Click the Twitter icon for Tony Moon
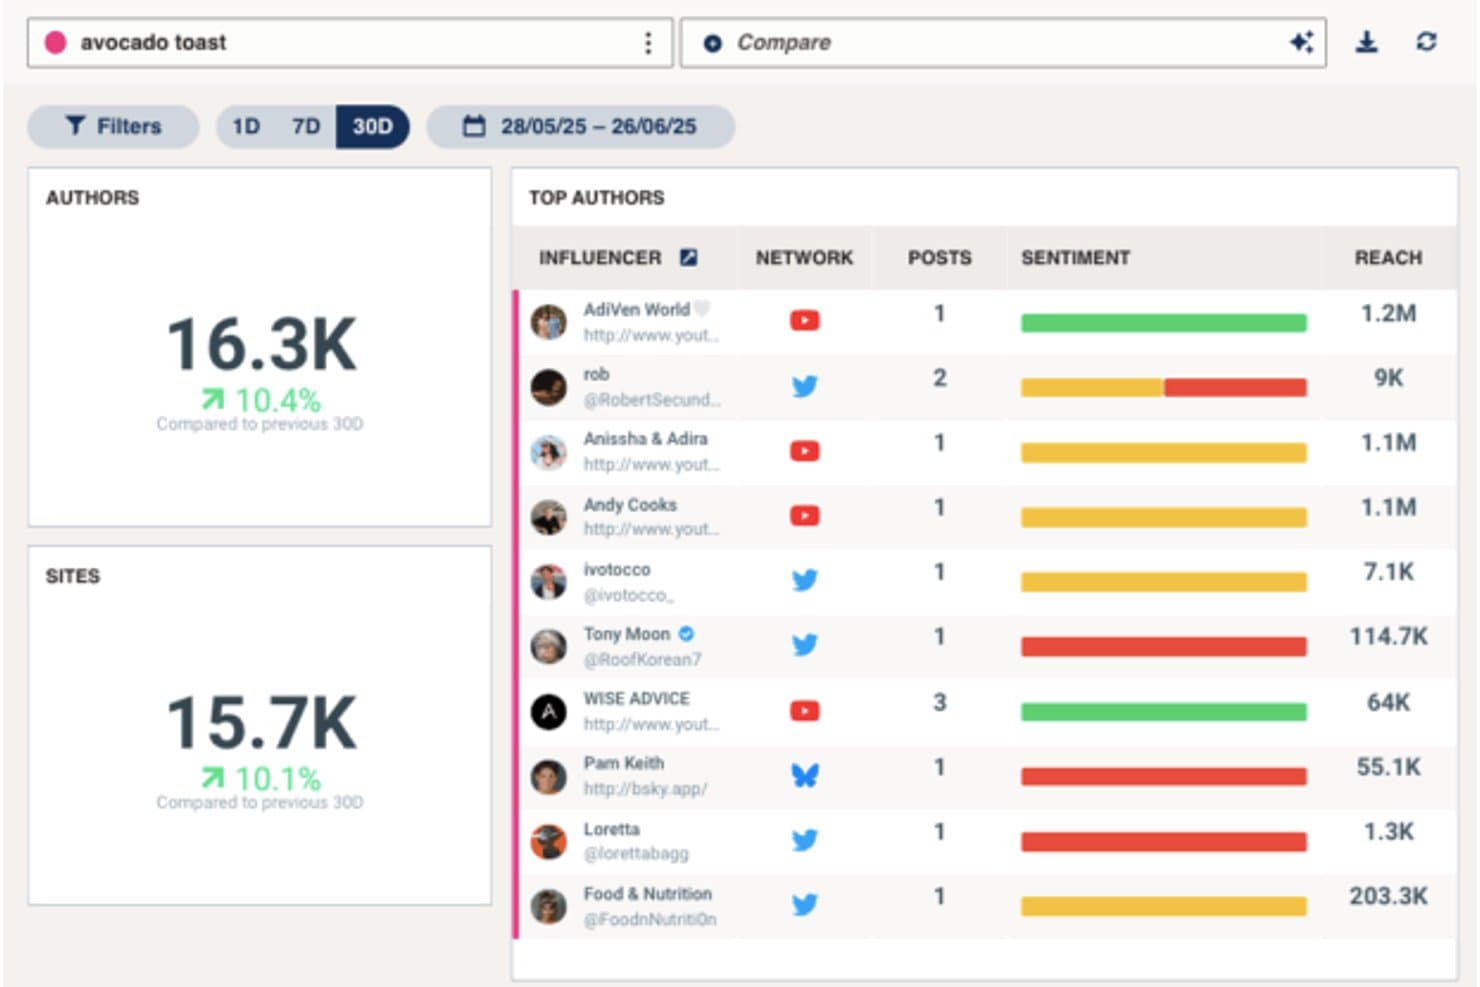1480x987 pixels. [804, 645]
